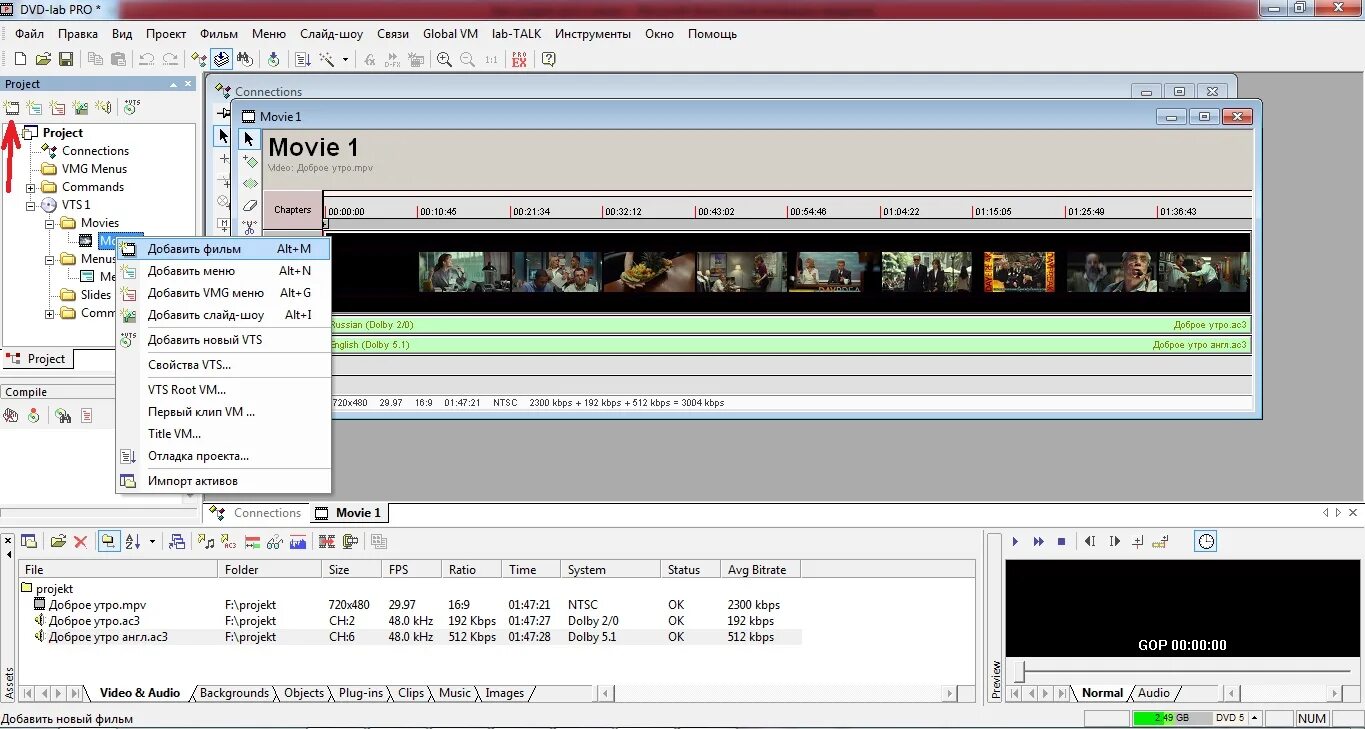Click the compile disc icon in main toolbar
The image size is (1365, 729).
tap(273, 59)
